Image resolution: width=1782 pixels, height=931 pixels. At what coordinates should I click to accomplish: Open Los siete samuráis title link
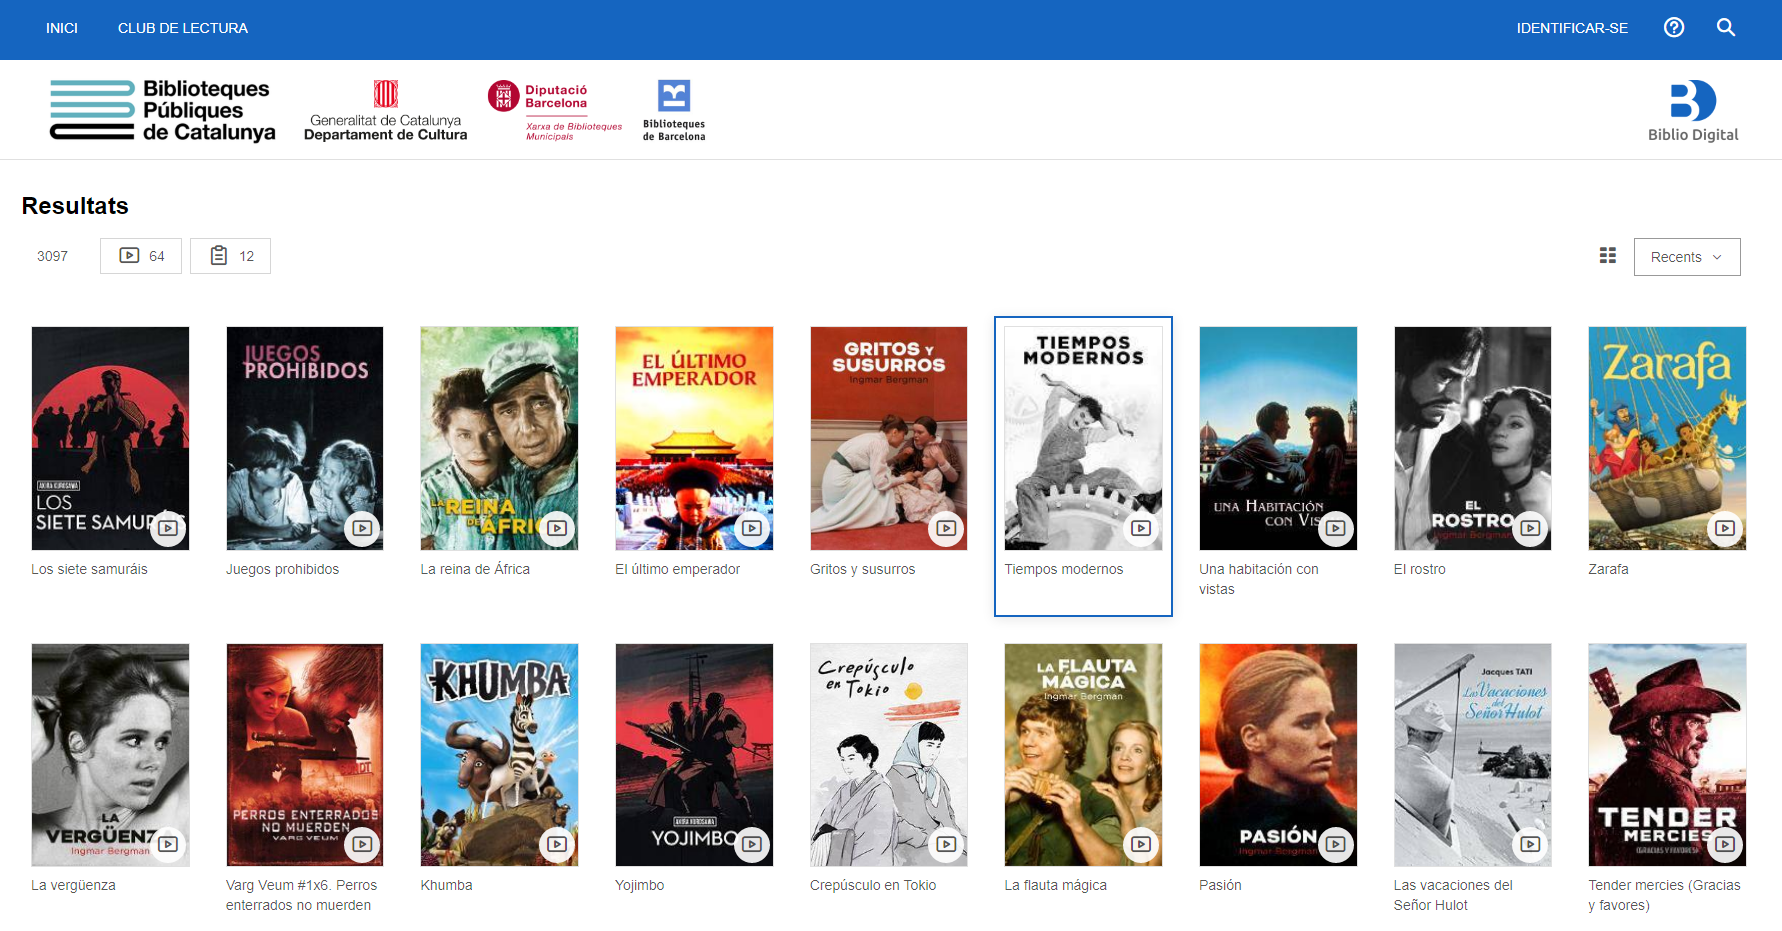click(89, 569)
